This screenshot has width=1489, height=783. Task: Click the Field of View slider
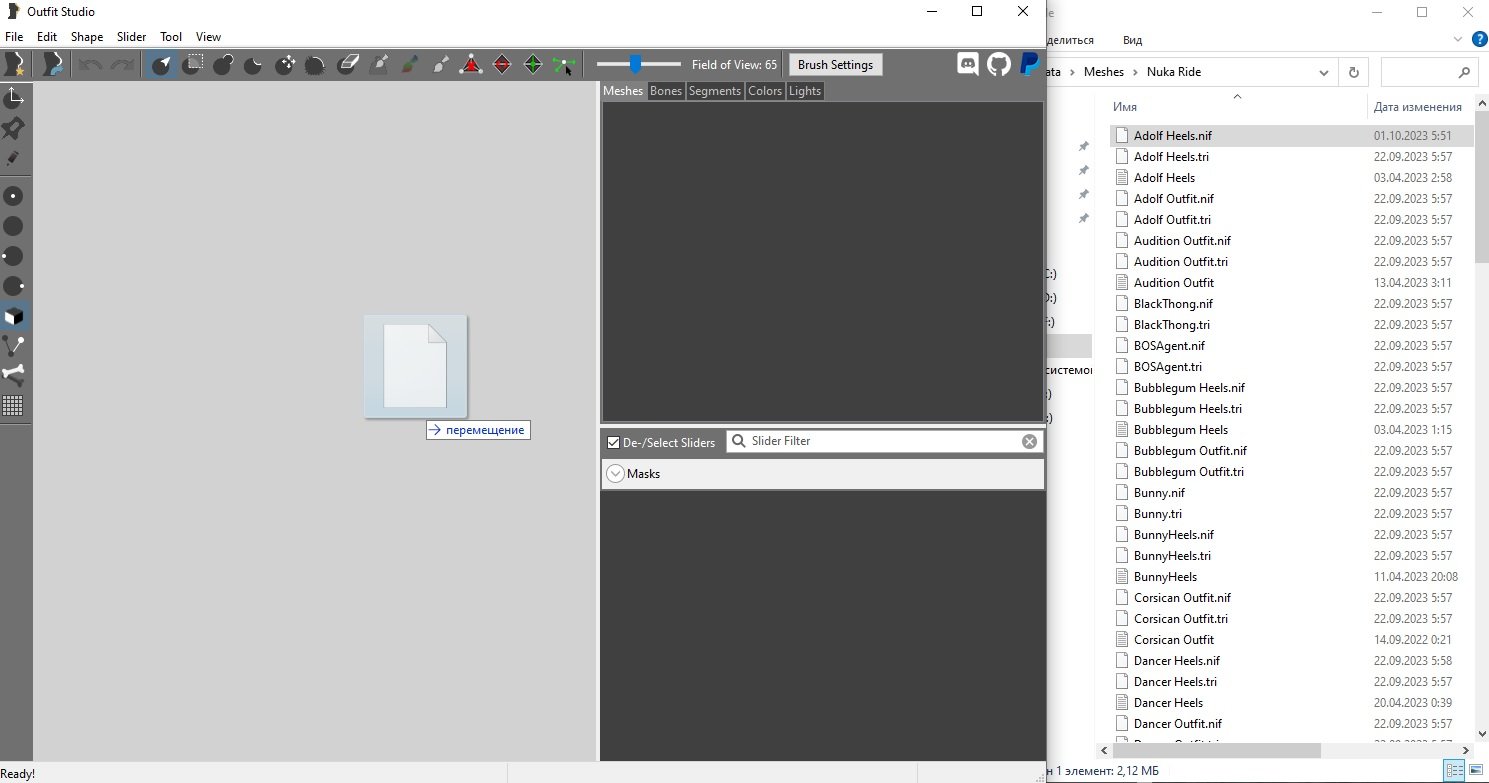(x=637, y=65)
